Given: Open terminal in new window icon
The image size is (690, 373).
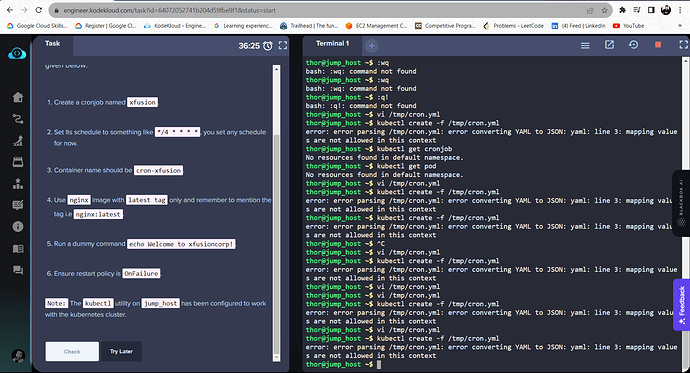Looking at the screenshot, I should [609, 45].
